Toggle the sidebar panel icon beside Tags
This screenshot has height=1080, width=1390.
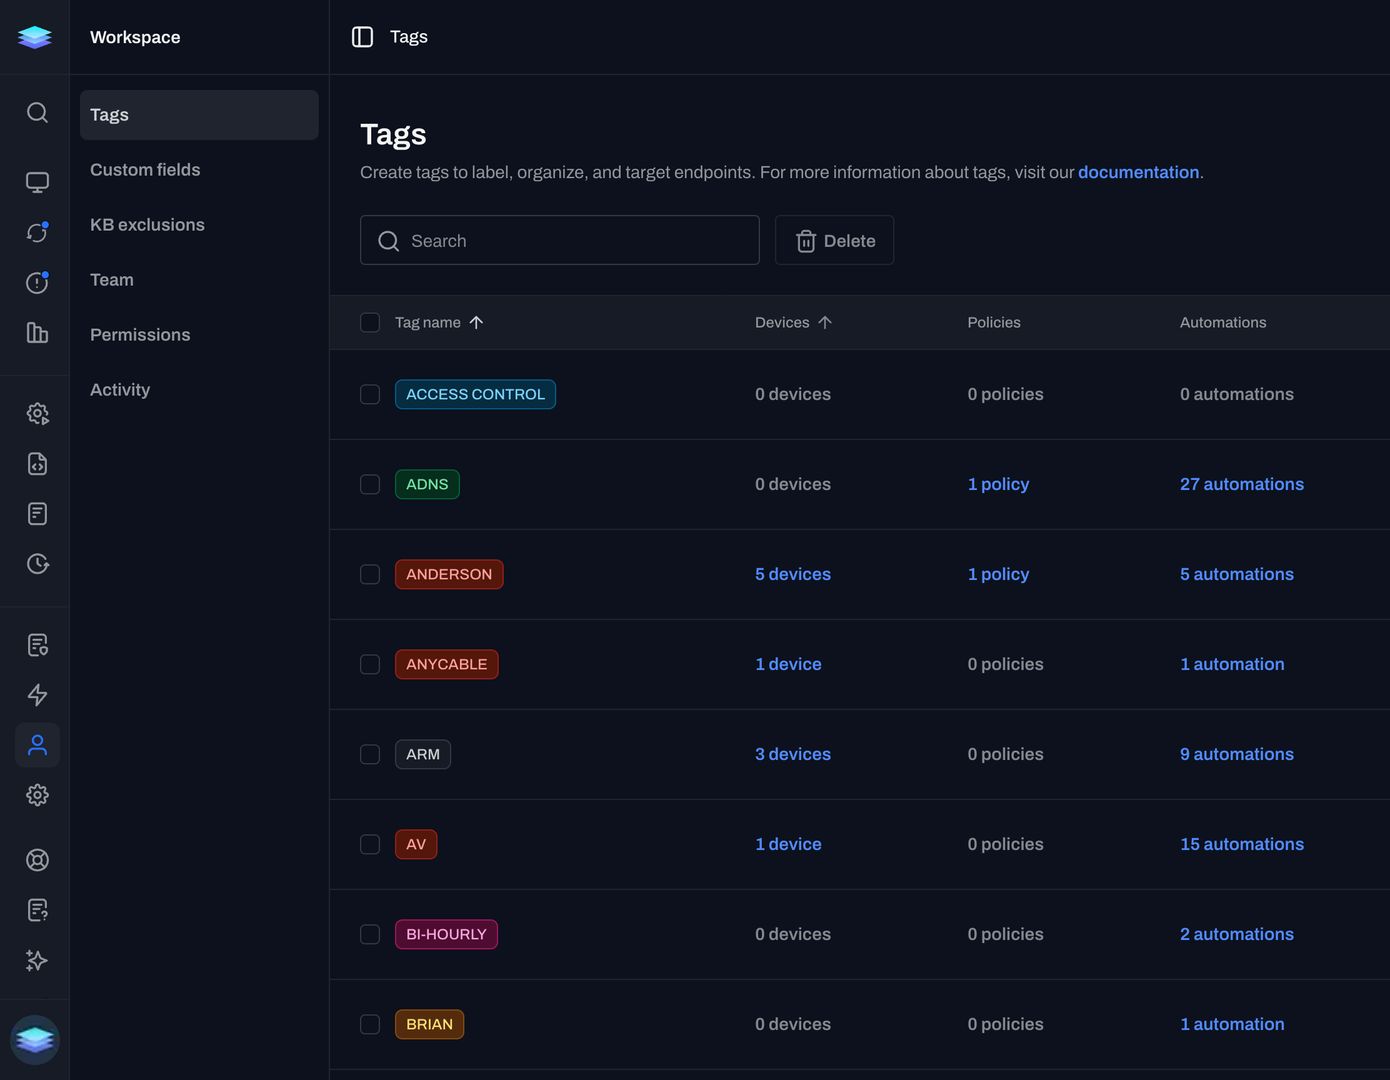[x=363, y=37]
